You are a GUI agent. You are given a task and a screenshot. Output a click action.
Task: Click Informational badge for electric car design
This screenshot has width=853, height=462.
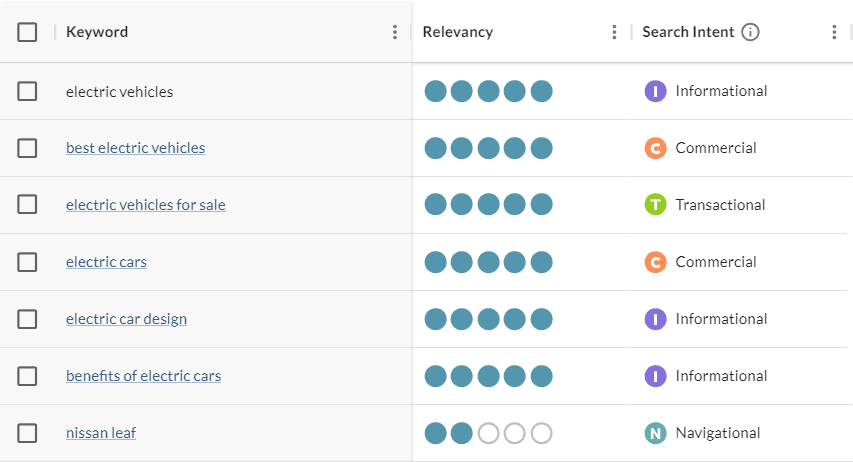pos(655,319)
